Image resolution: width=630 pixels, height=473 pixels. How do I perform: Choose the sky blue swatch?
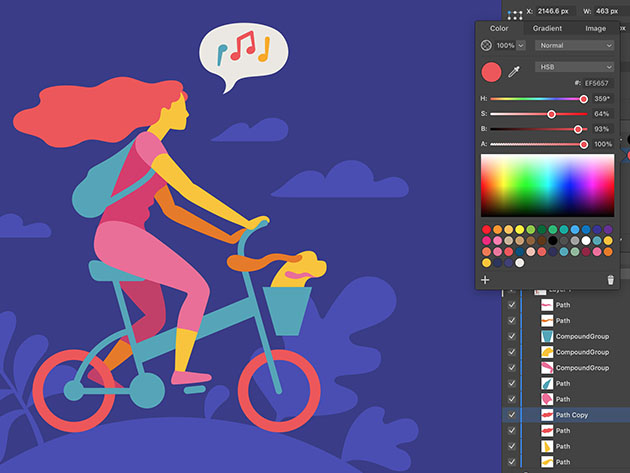(575, 229)
